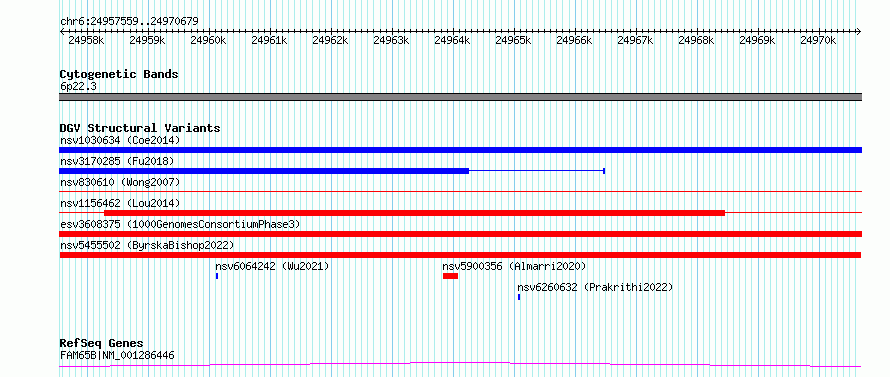Click the ruler's right arrow end
The image size is (890, 377).
(x=859, y=31)
